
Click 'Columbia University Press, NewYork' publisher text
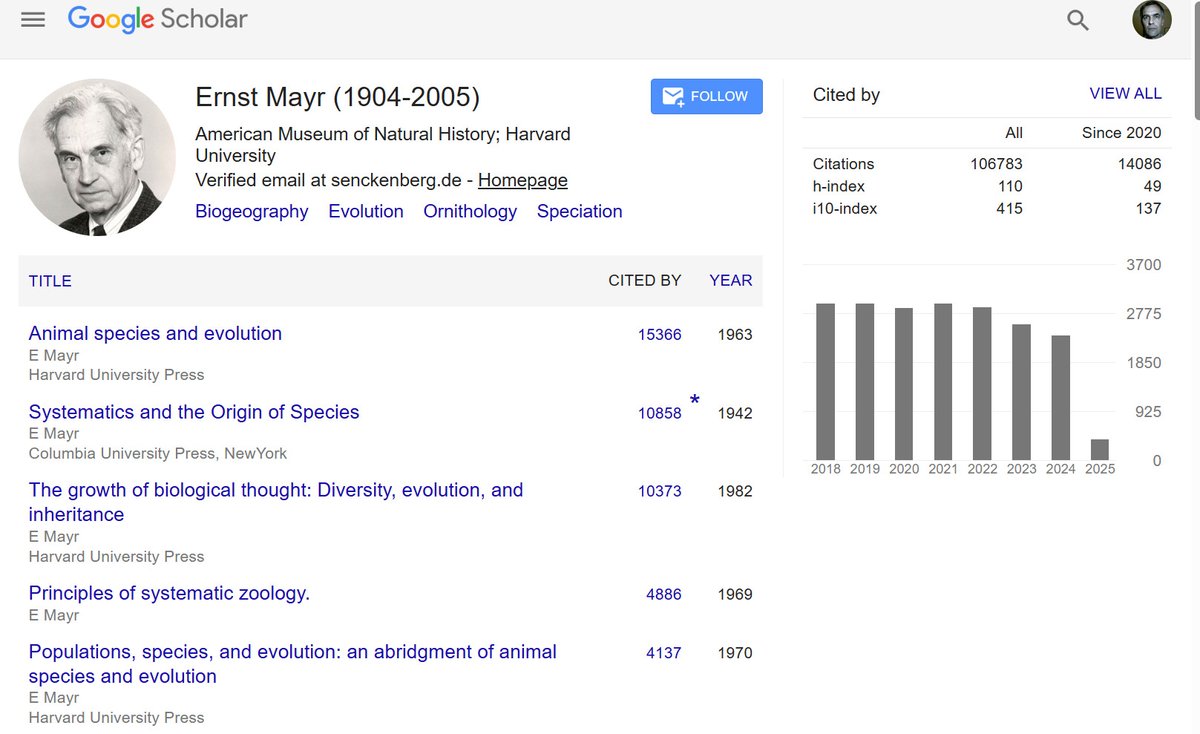pyautogui.click(x=158, y=453)
